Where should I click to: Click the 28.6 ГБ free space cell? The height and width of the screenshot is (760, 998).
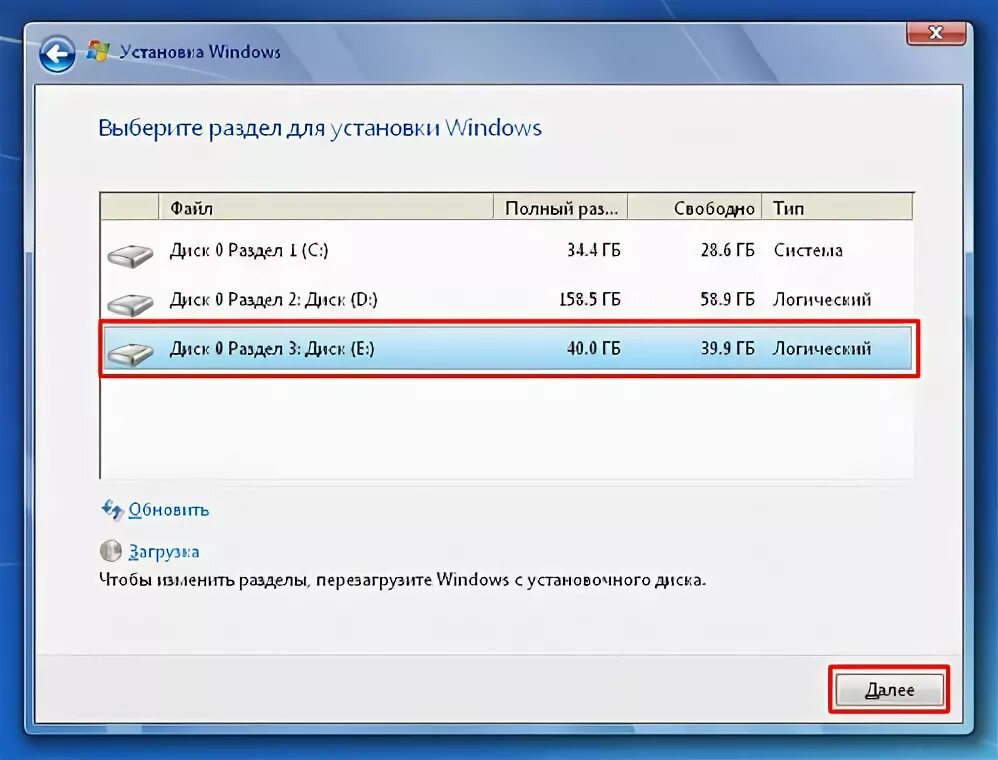727,250
